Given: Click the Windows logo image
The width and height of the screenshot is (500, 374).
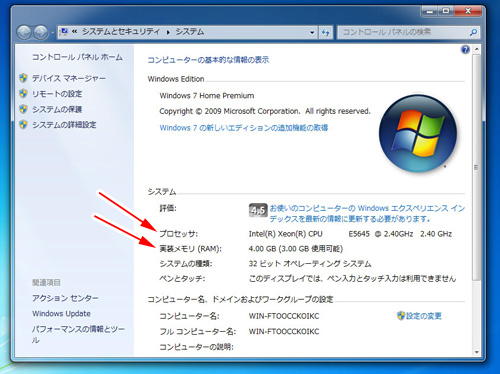Looking at the screenshot, I should coord(418,133).
